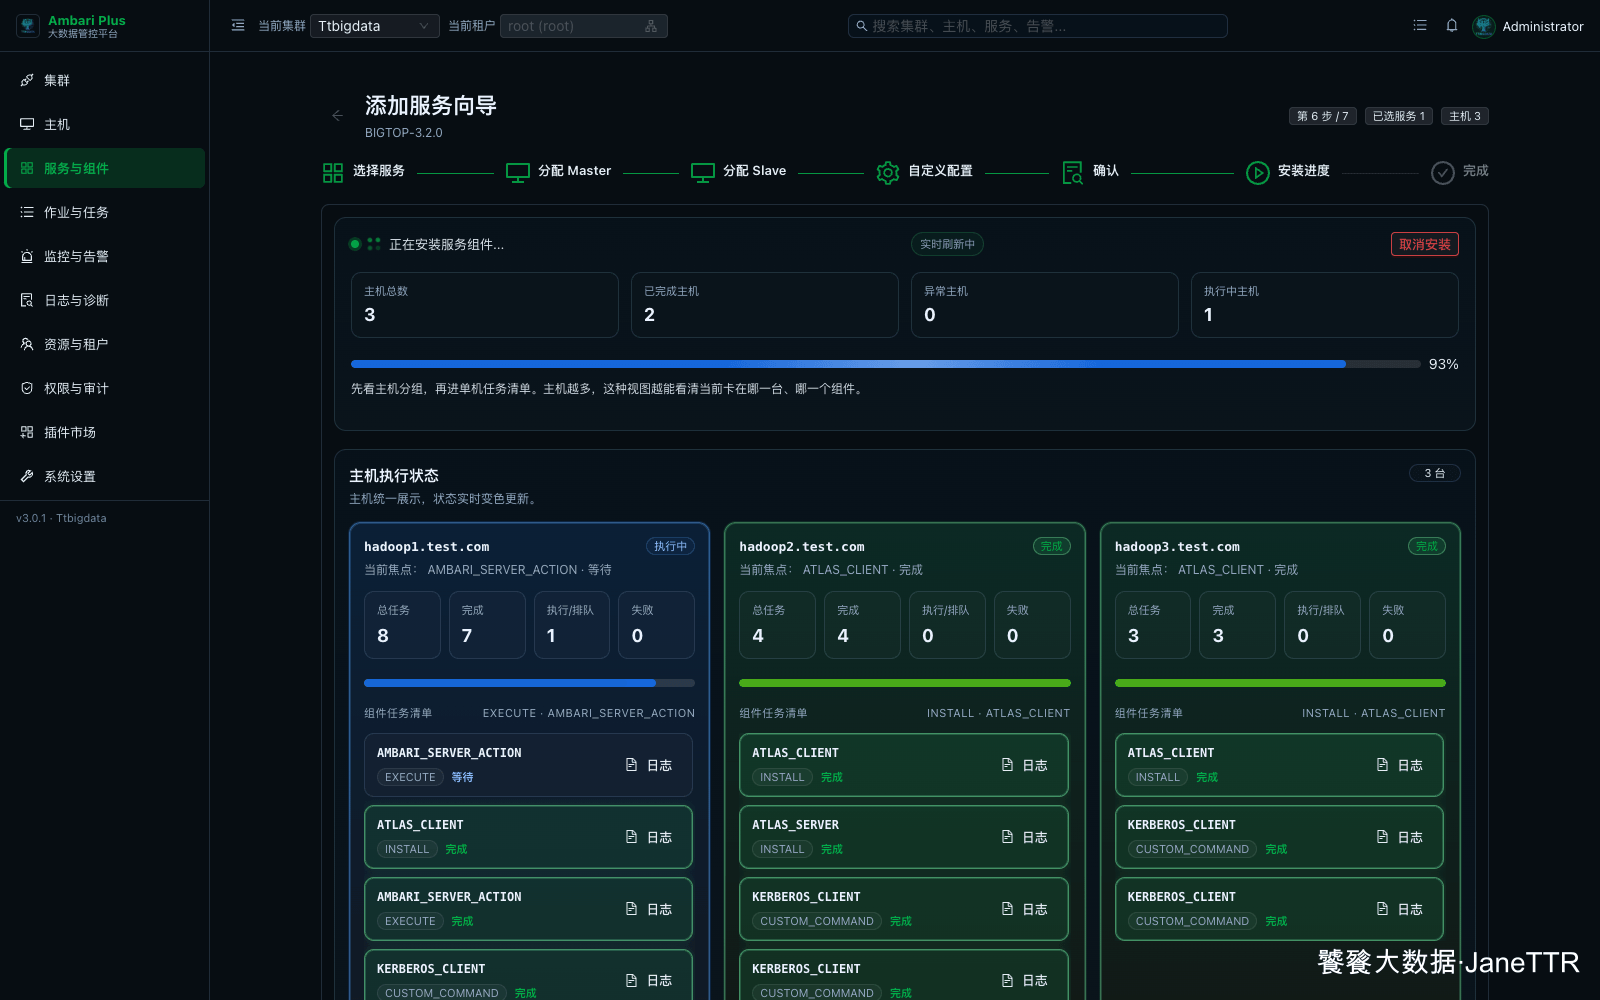This screenshot has height=1000, width=1600.
Task: Click version text v3.0.1 · Ttbigdata
Action: (61, 518)
